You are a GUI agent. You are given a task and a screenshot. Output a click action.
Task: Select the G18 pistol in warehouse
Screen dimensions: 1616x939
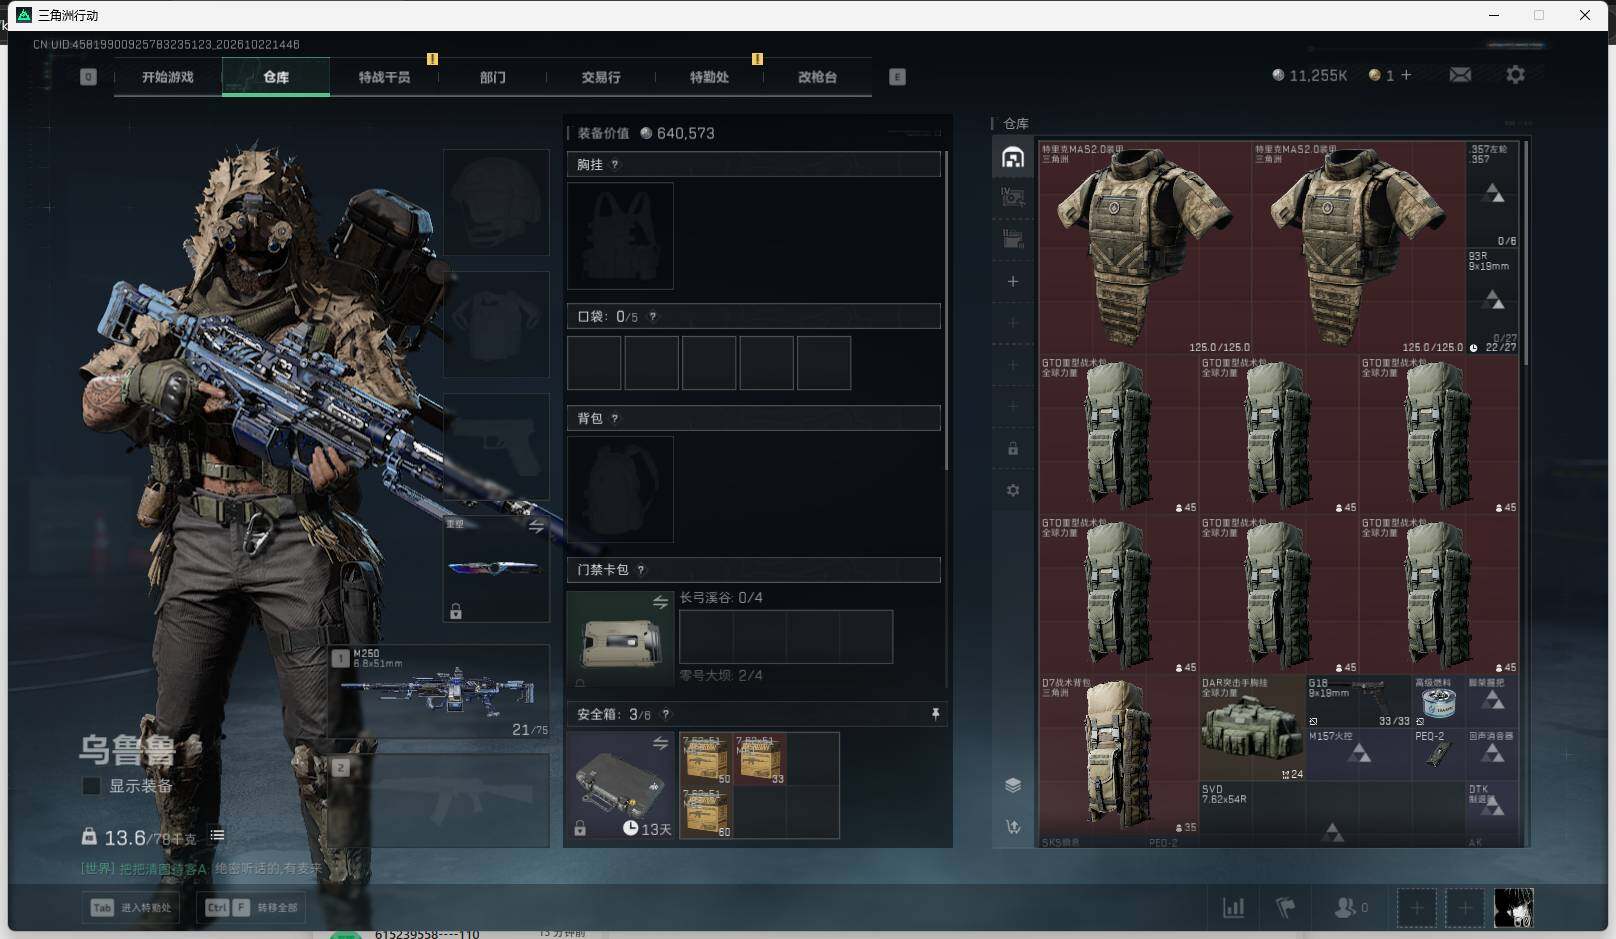[1359, 702]
